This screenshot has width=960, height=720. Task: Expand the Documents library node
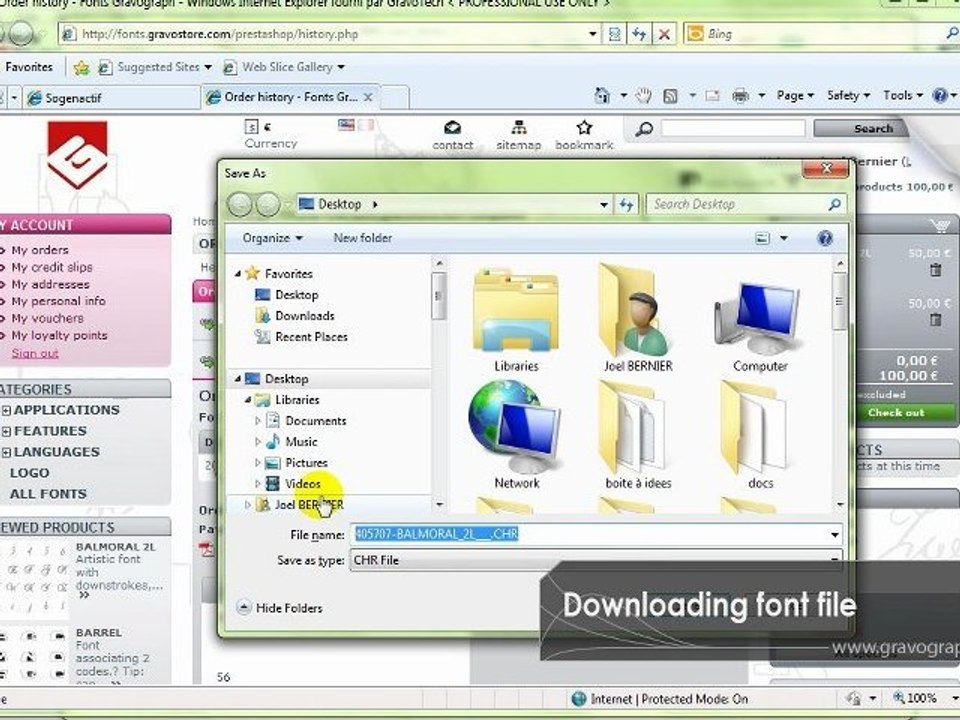coord(258,421)
